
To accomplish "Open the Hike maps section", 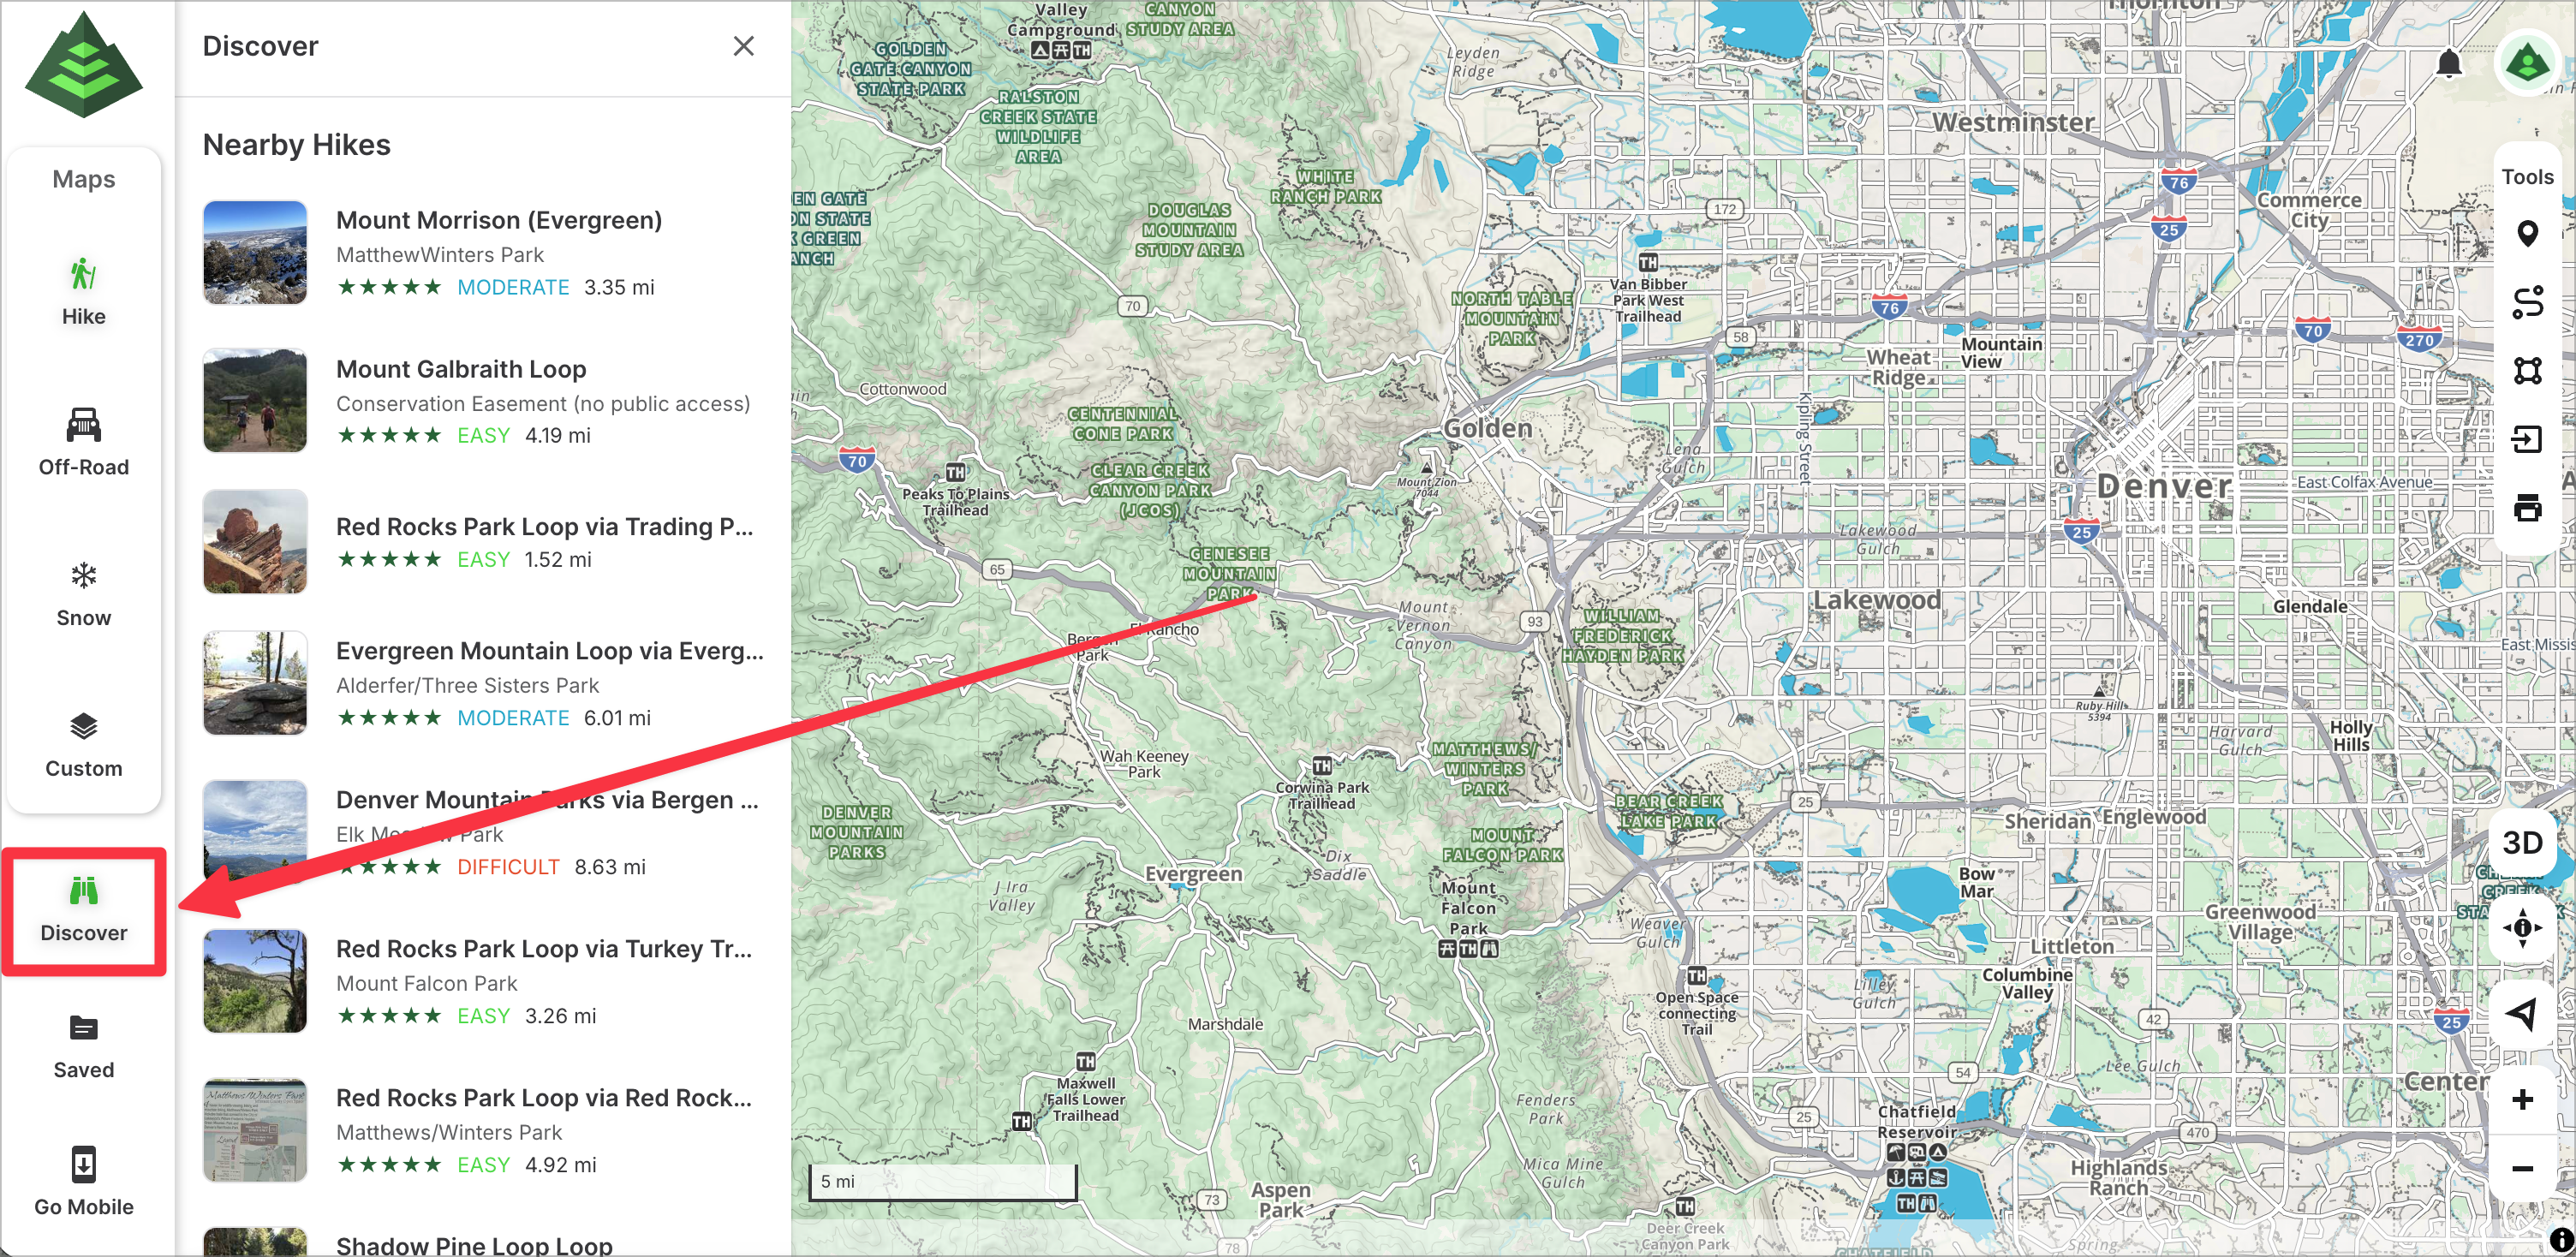I will point(83,291).
